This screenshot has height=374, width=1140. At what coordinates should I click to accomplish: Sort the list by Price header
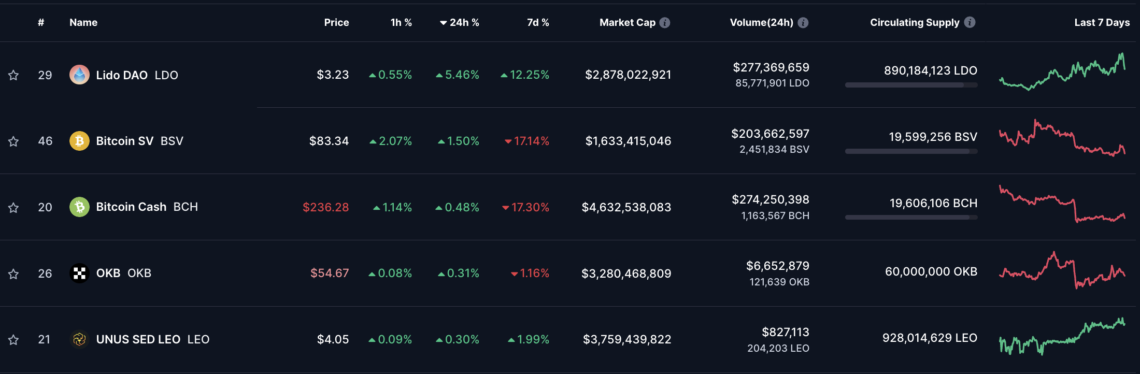337,23
